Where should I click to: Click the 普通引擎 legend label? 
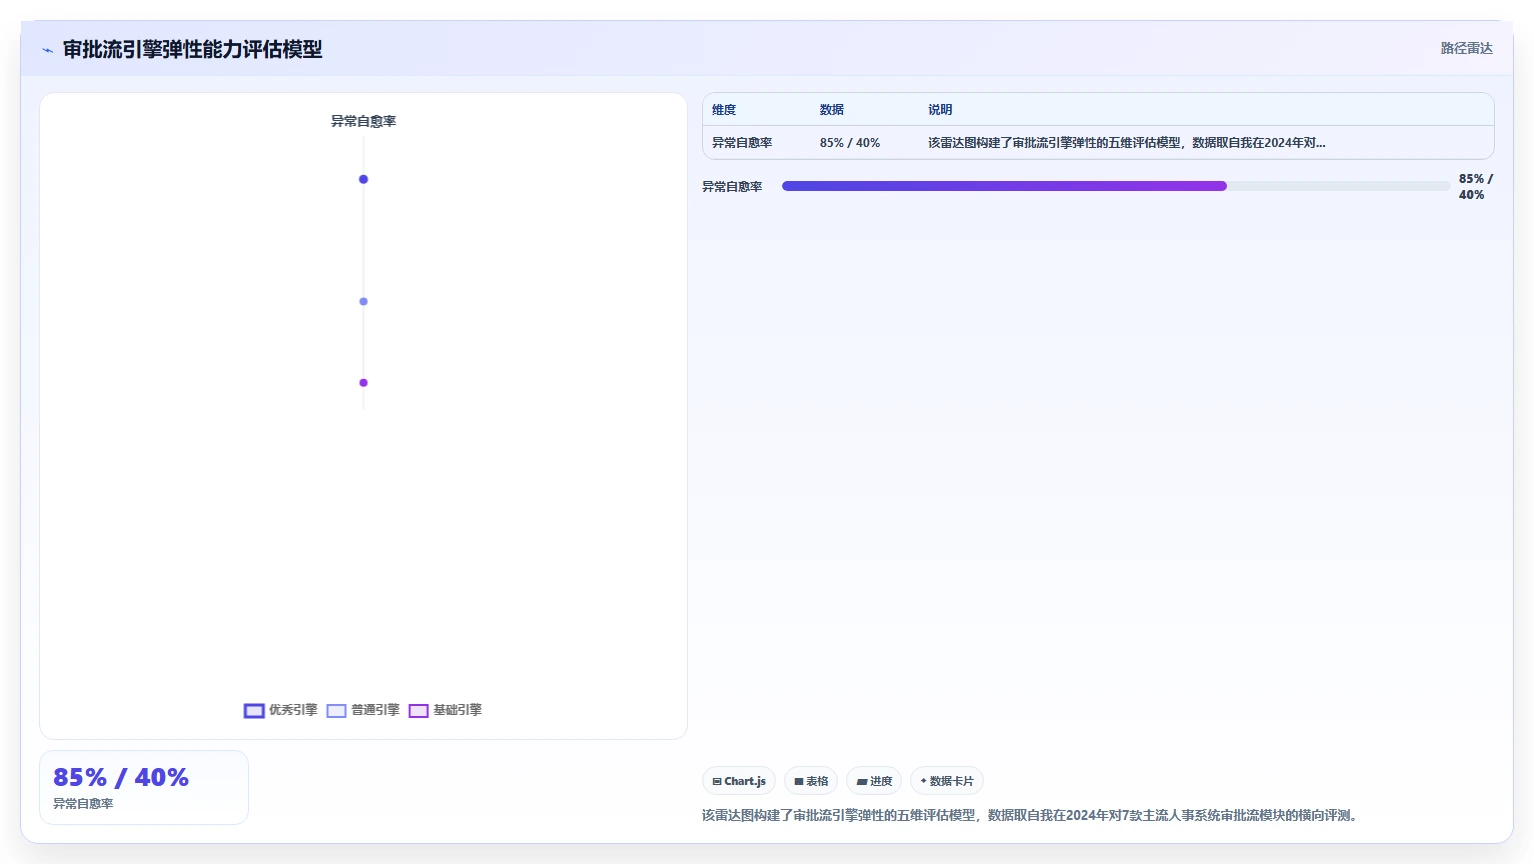click(x=375, y=710)
